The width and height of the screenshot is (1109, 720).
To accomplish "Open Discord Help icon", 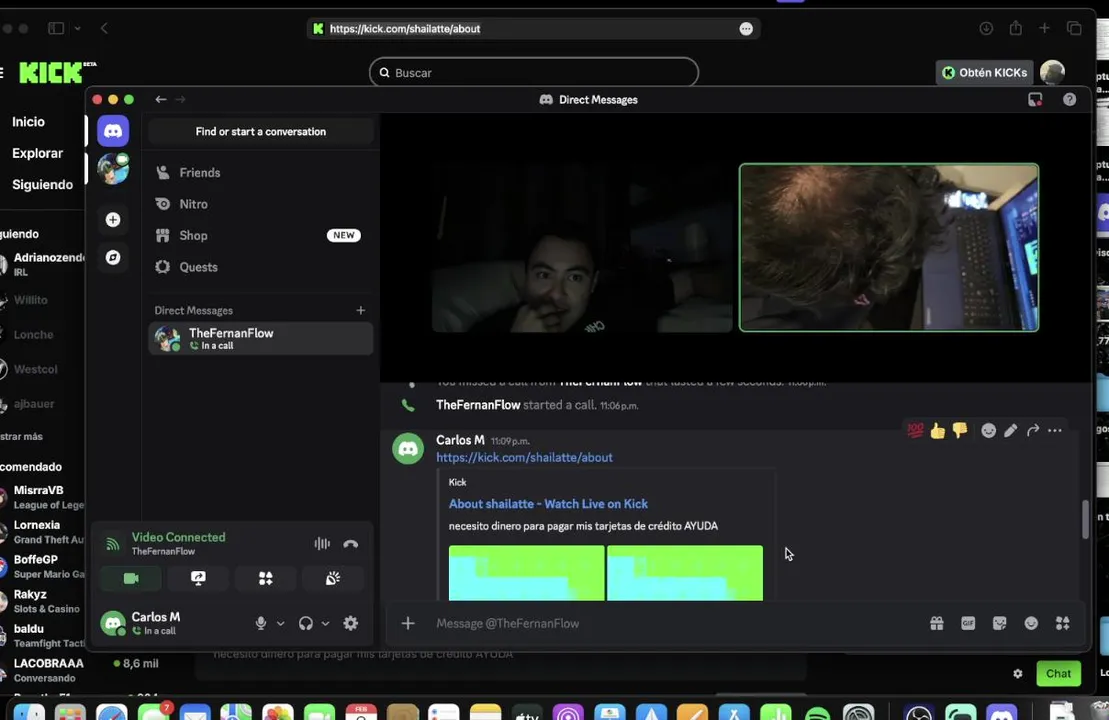I will point(1069,100).
